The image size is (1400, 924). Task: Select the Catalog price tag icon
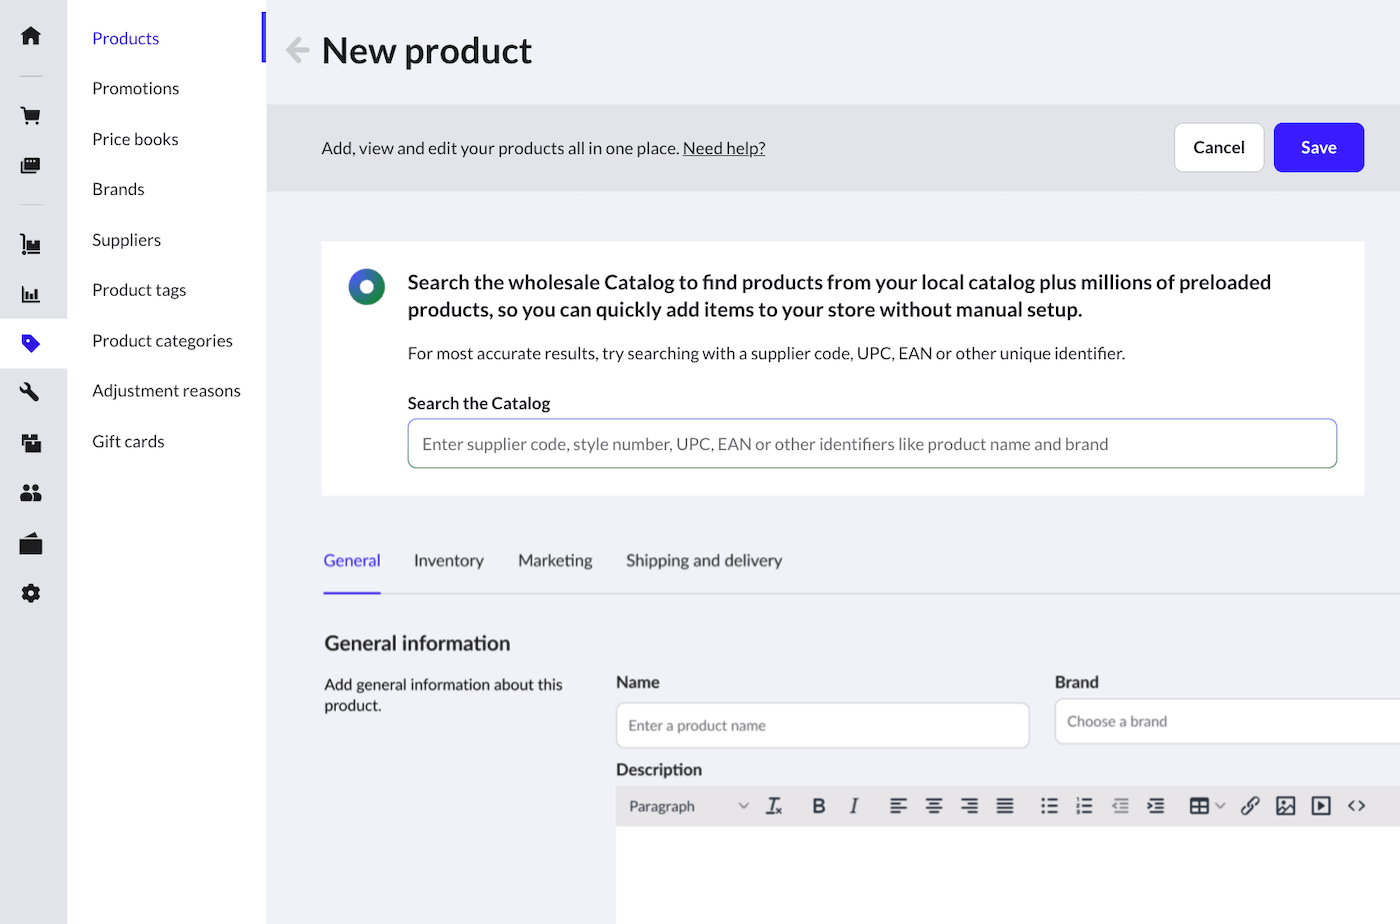coord(31,343)
